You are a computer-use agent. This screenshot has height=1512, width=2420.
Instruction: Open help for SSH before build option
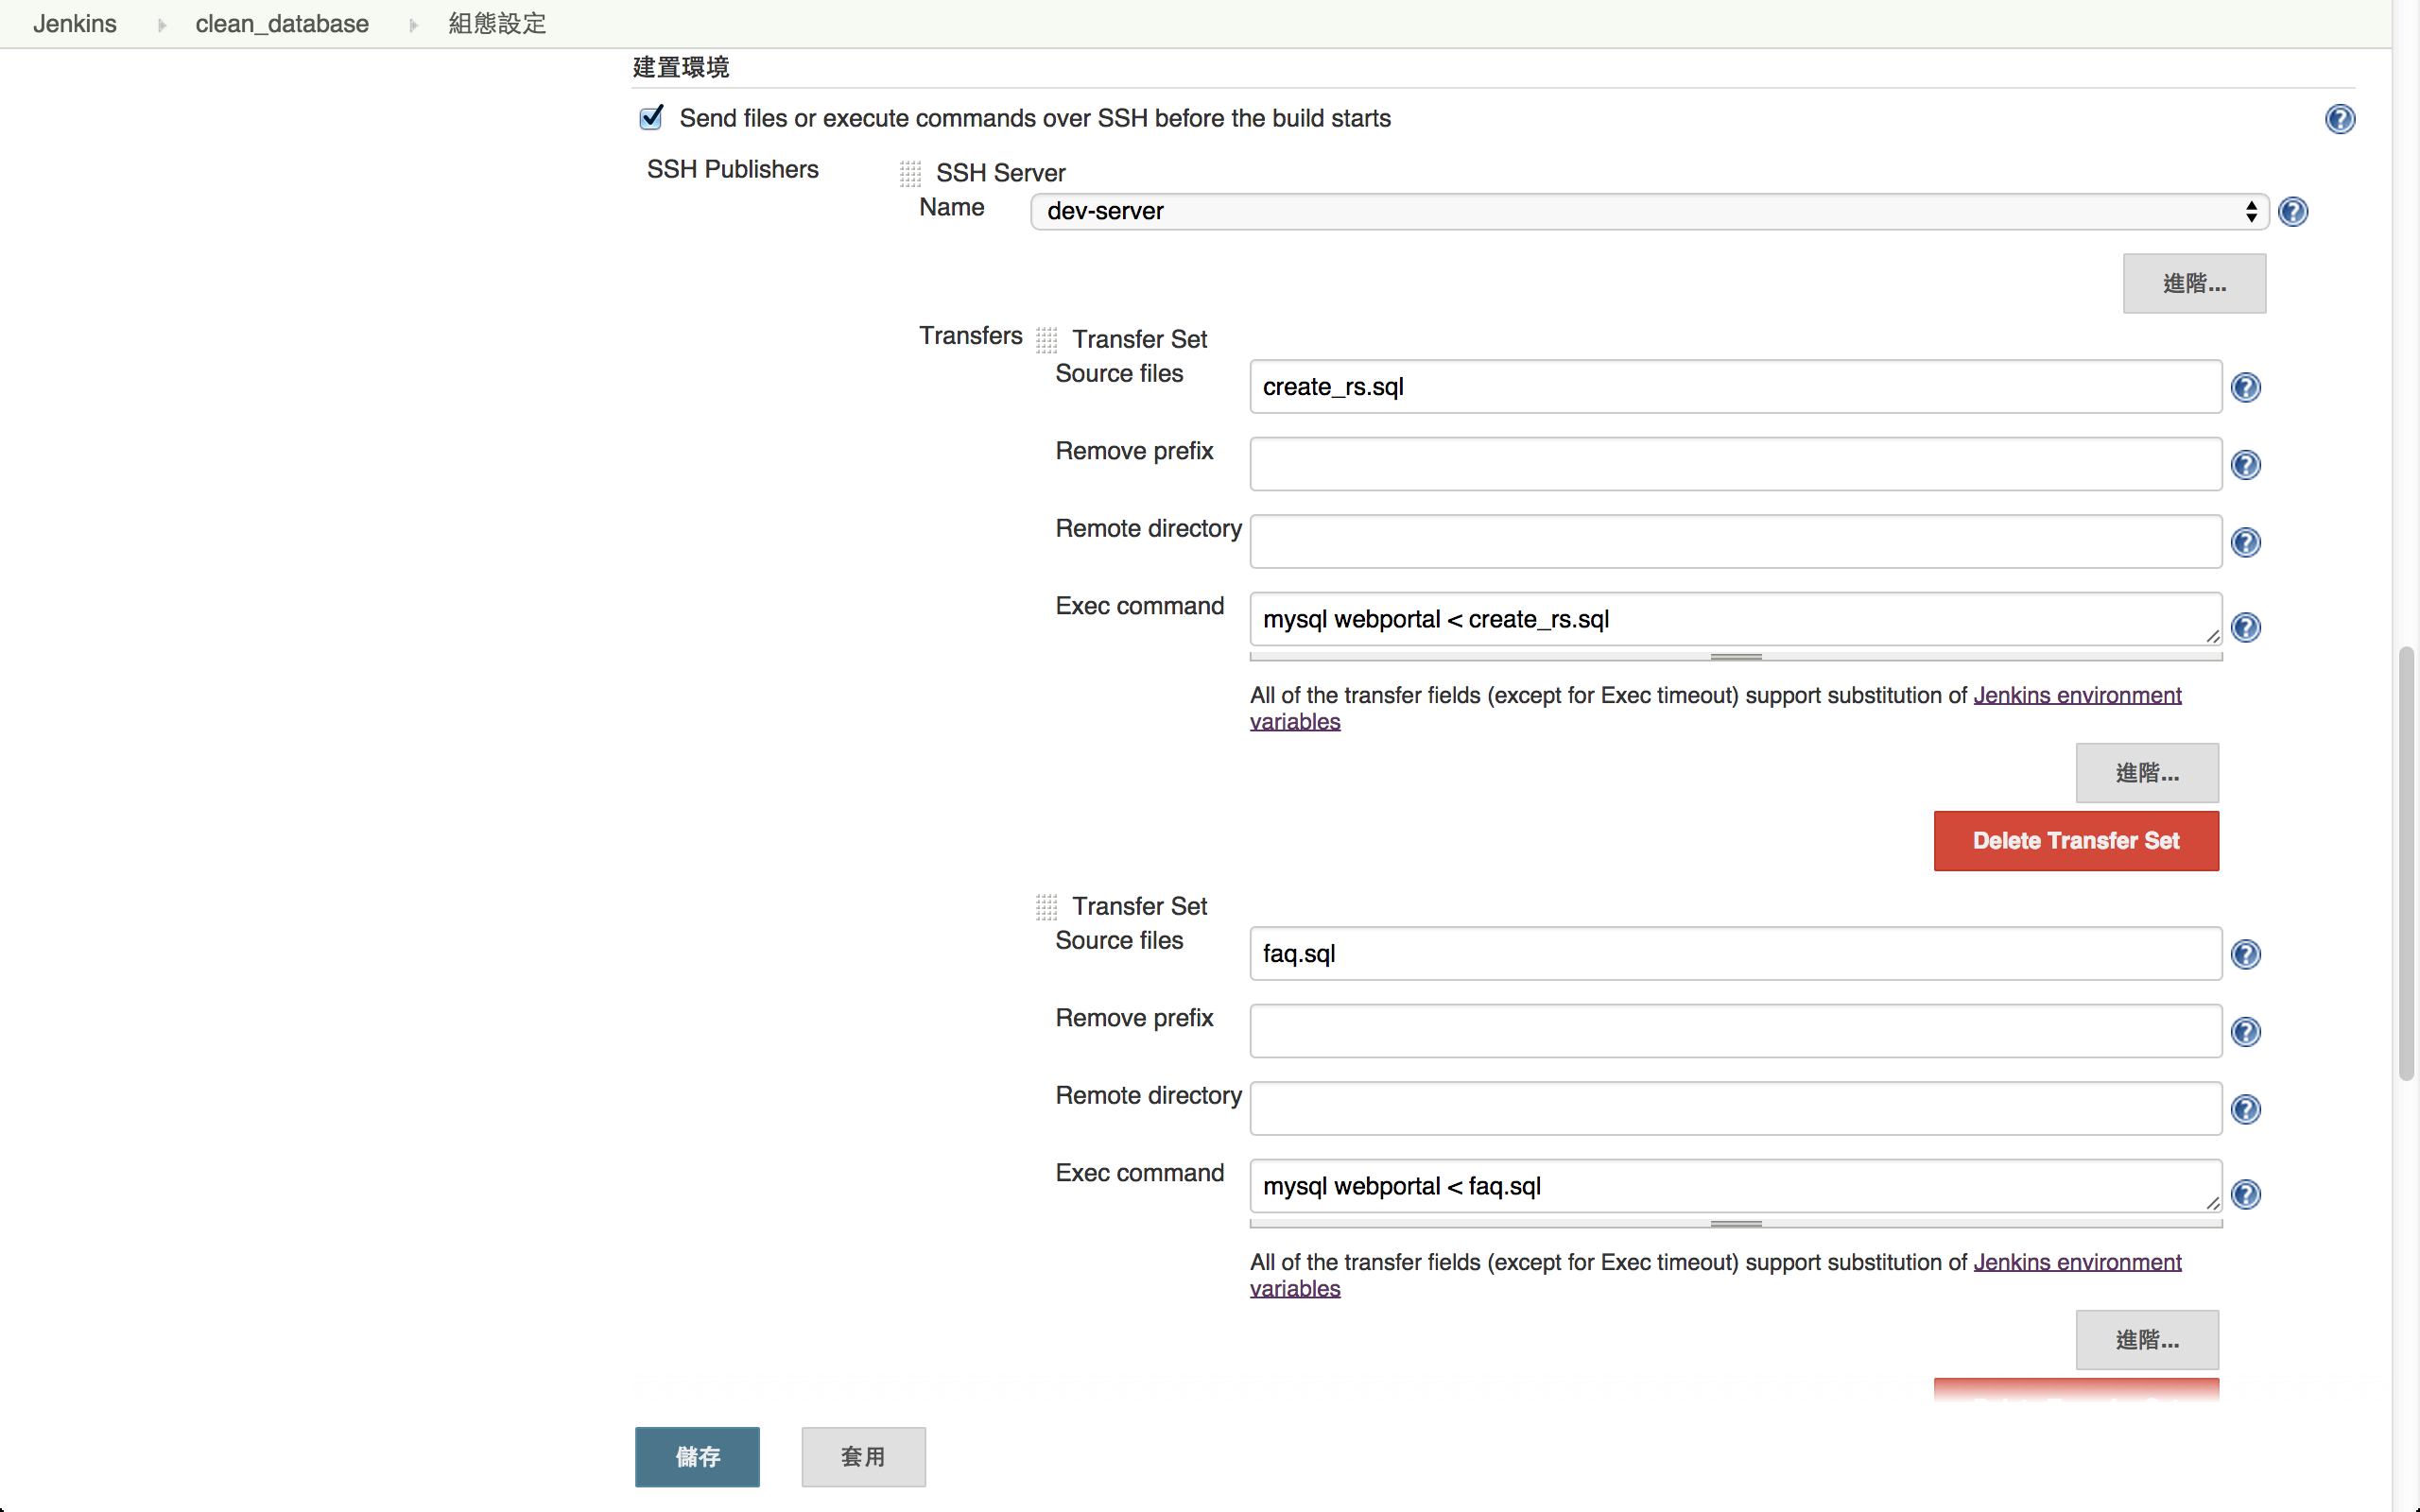click(2339, 119)
